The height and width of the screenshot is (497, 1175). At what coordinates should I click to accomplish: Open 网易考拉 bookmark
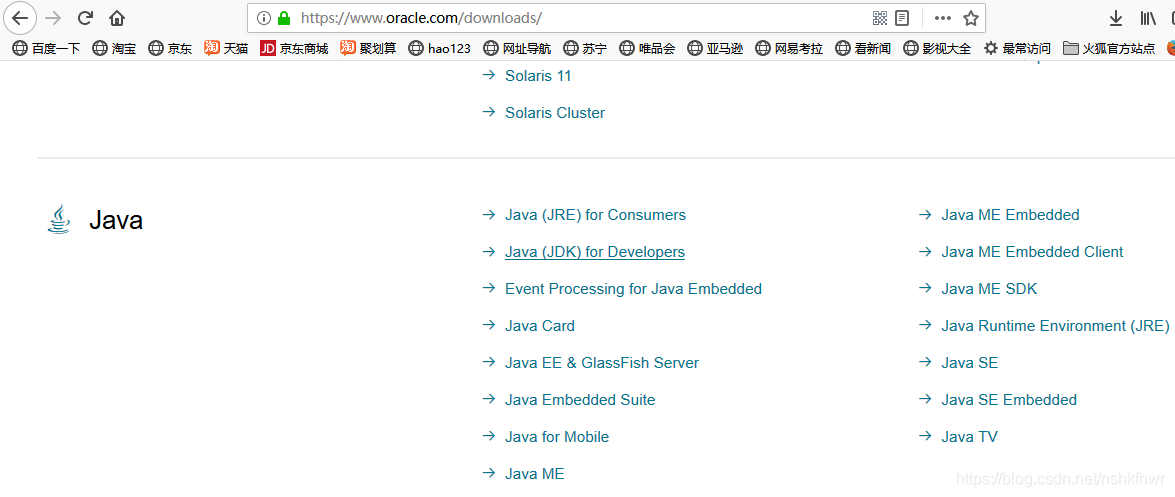(789, 49)
